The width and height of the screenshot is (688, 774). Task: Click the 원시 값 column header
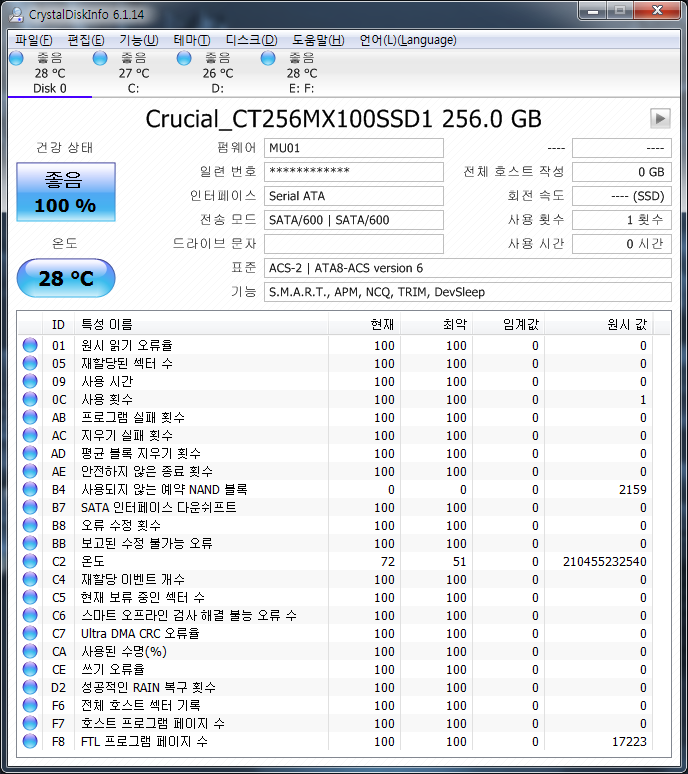[x=599, y=324]
